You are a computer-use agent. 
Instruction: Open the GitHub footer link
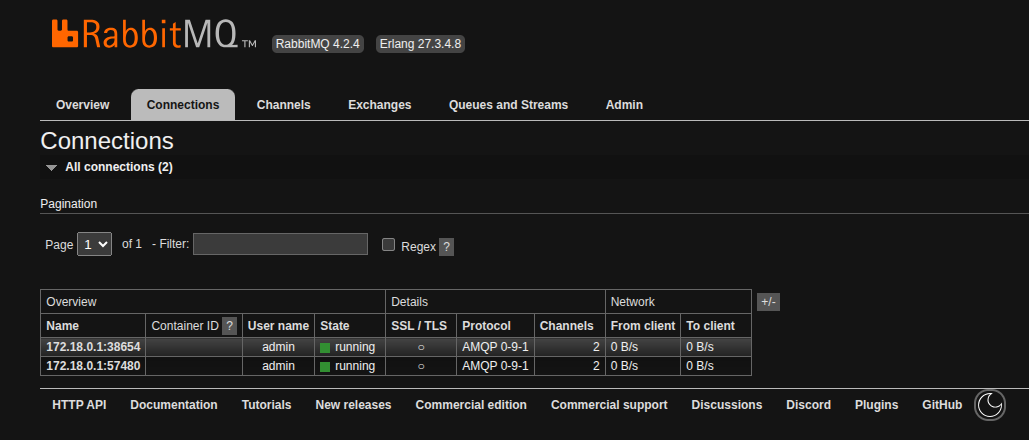[x=942, y=405]
